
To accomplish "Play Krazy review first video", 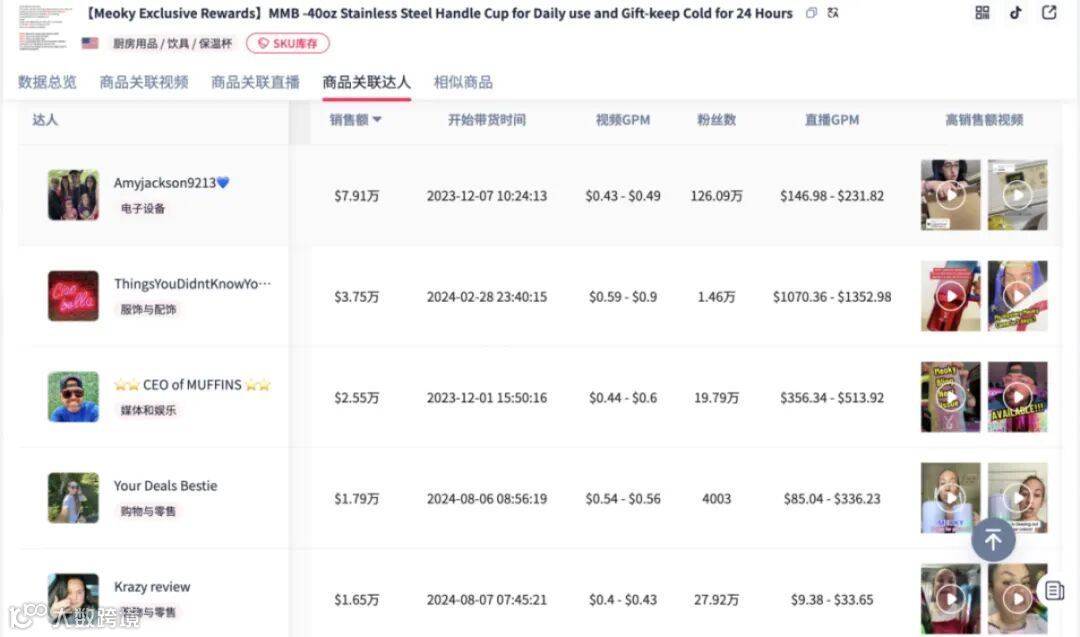I will [951, 598].
